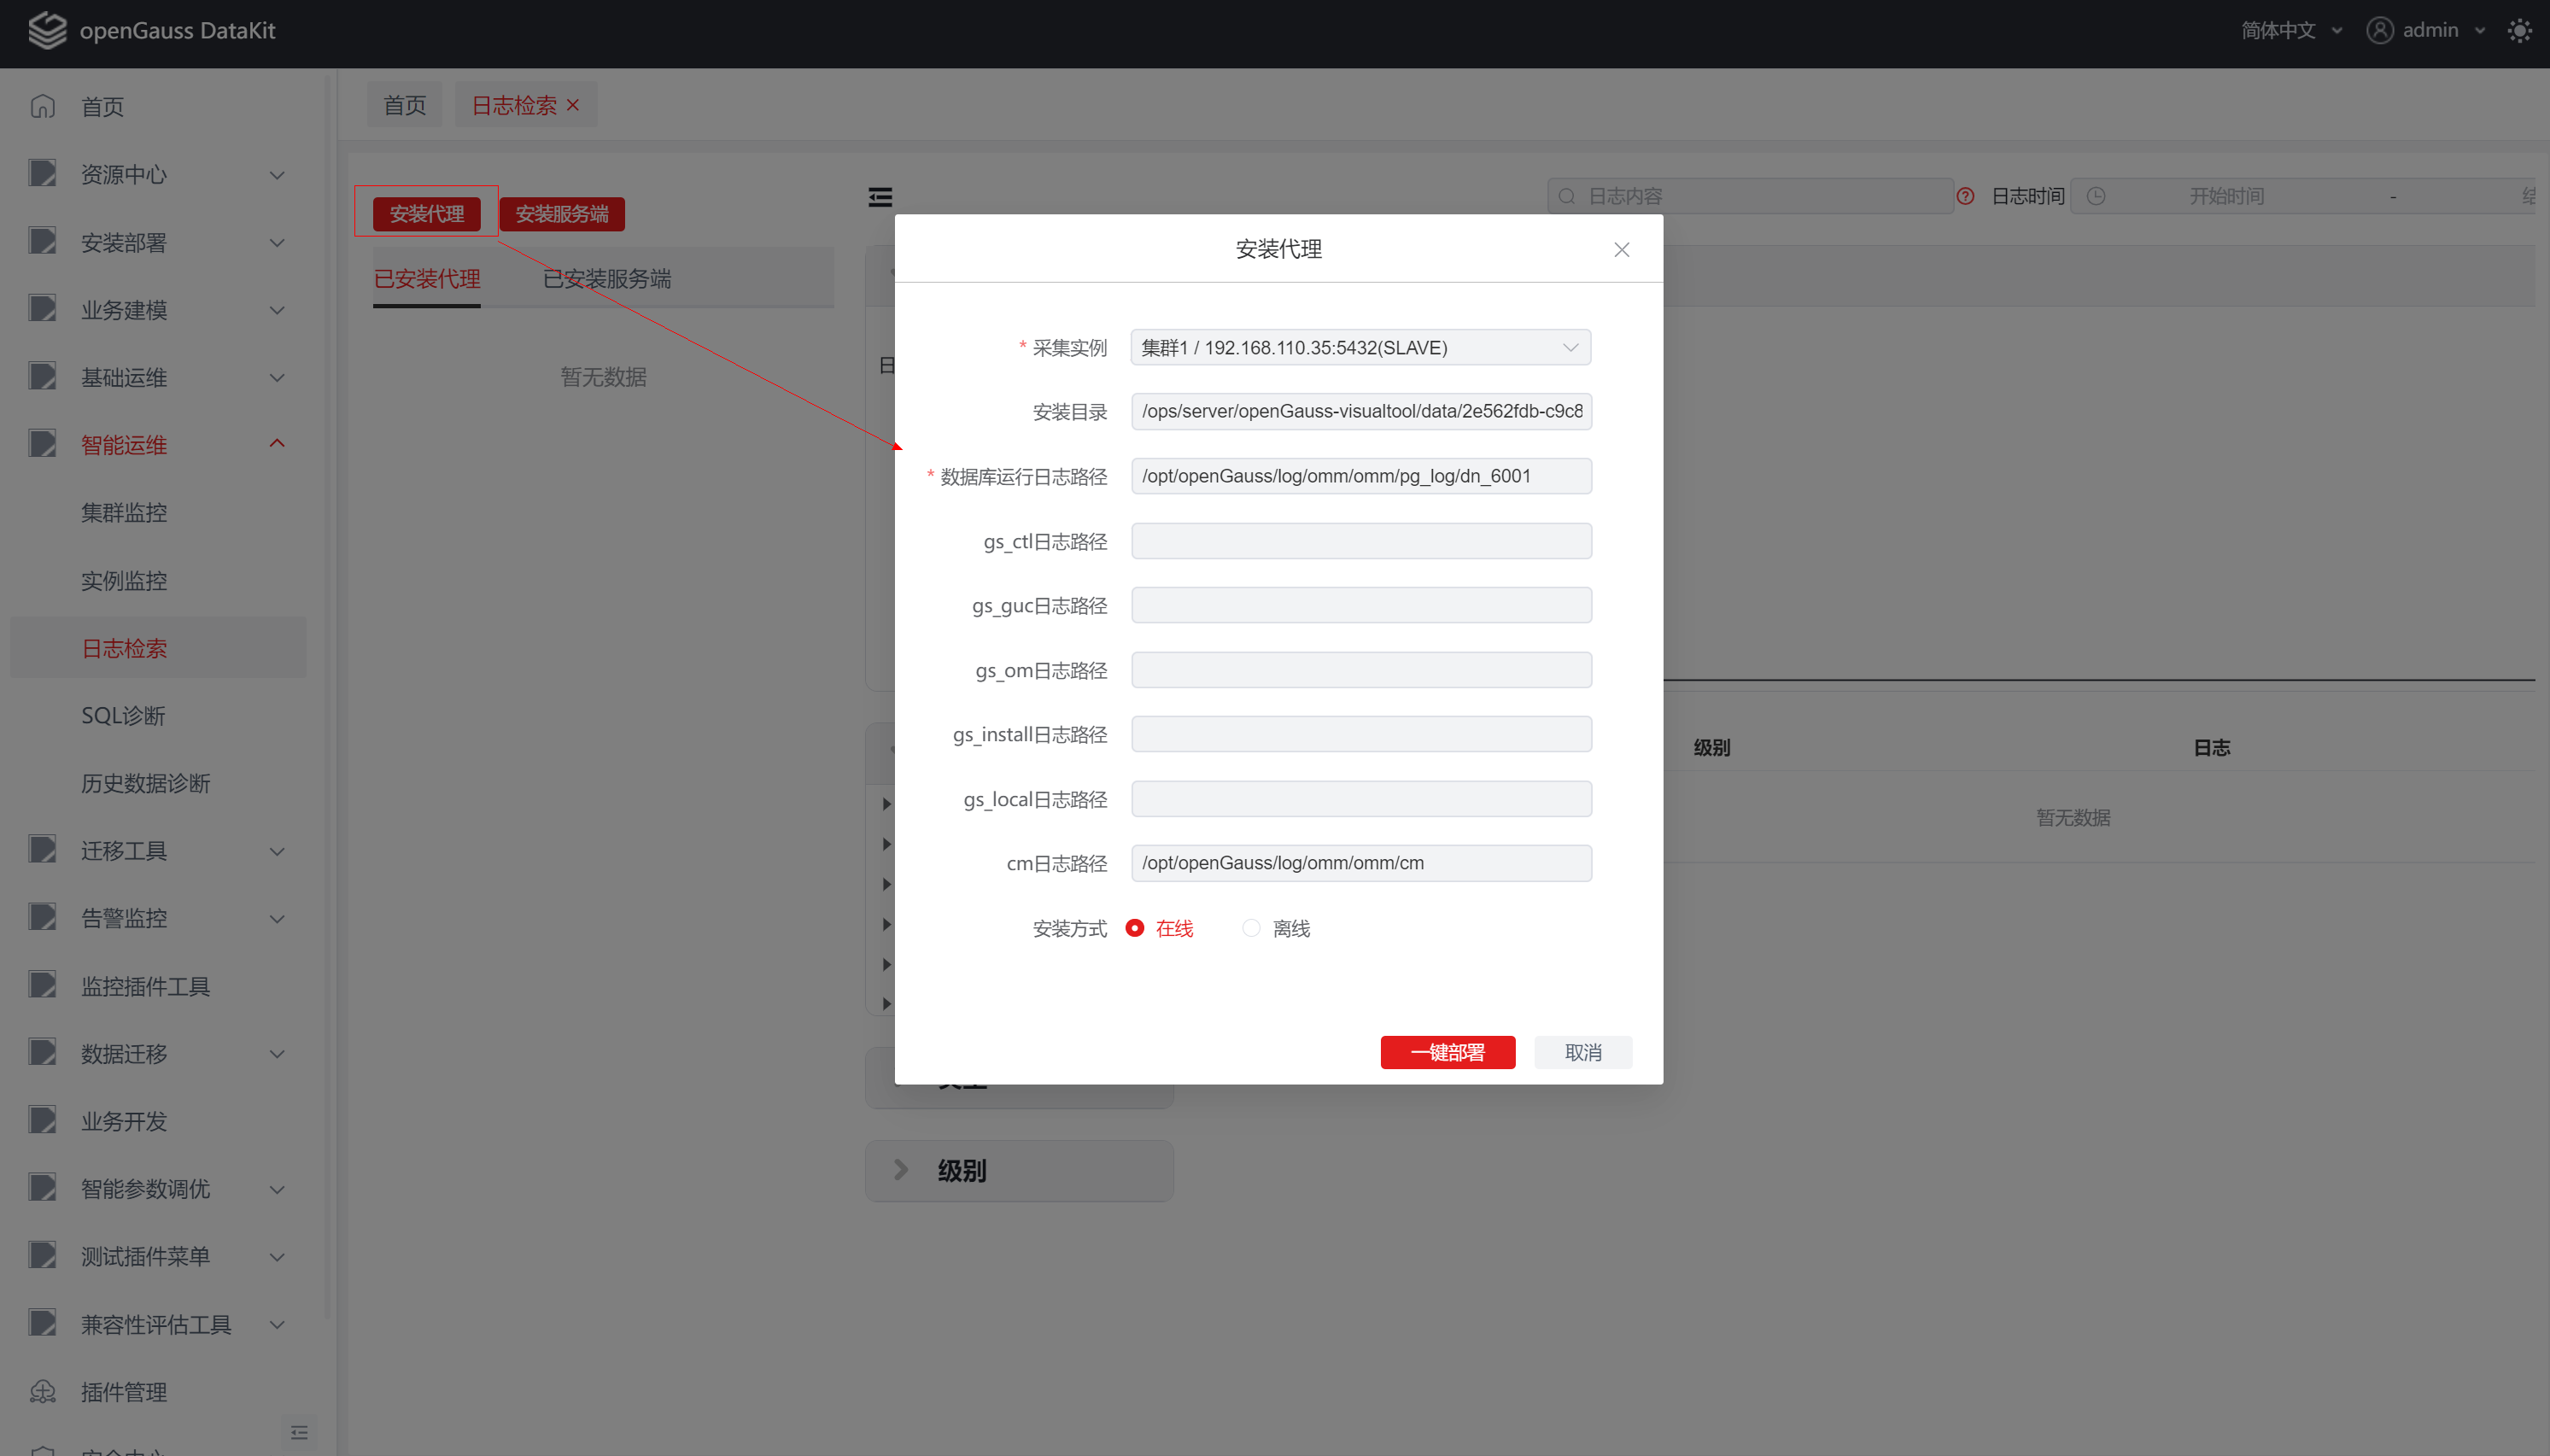Open the 采集实例 dropdown
The image size is (2550, 1456).
click(x=1360, y=348)
